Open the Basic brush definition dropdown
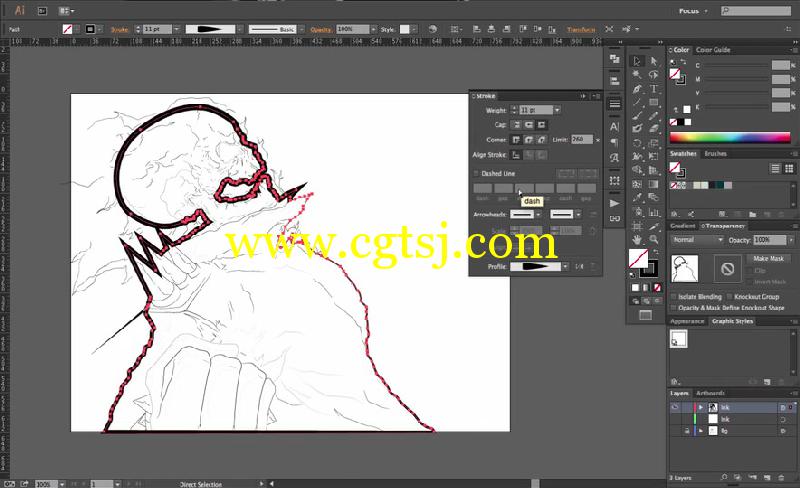 [x=302, y=29]
